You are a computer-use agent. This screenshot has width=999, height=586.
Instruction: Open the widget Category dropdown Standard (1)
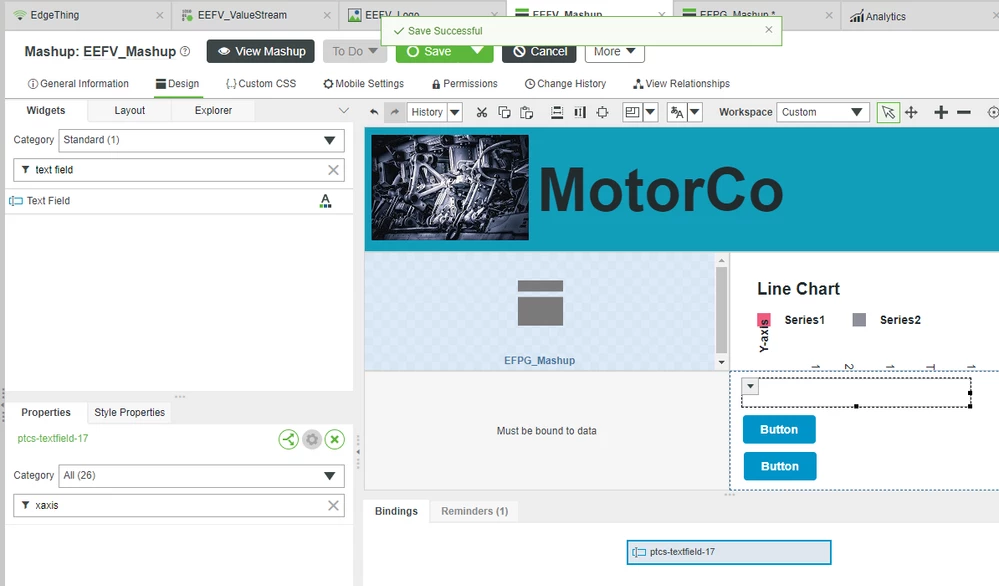201,140
